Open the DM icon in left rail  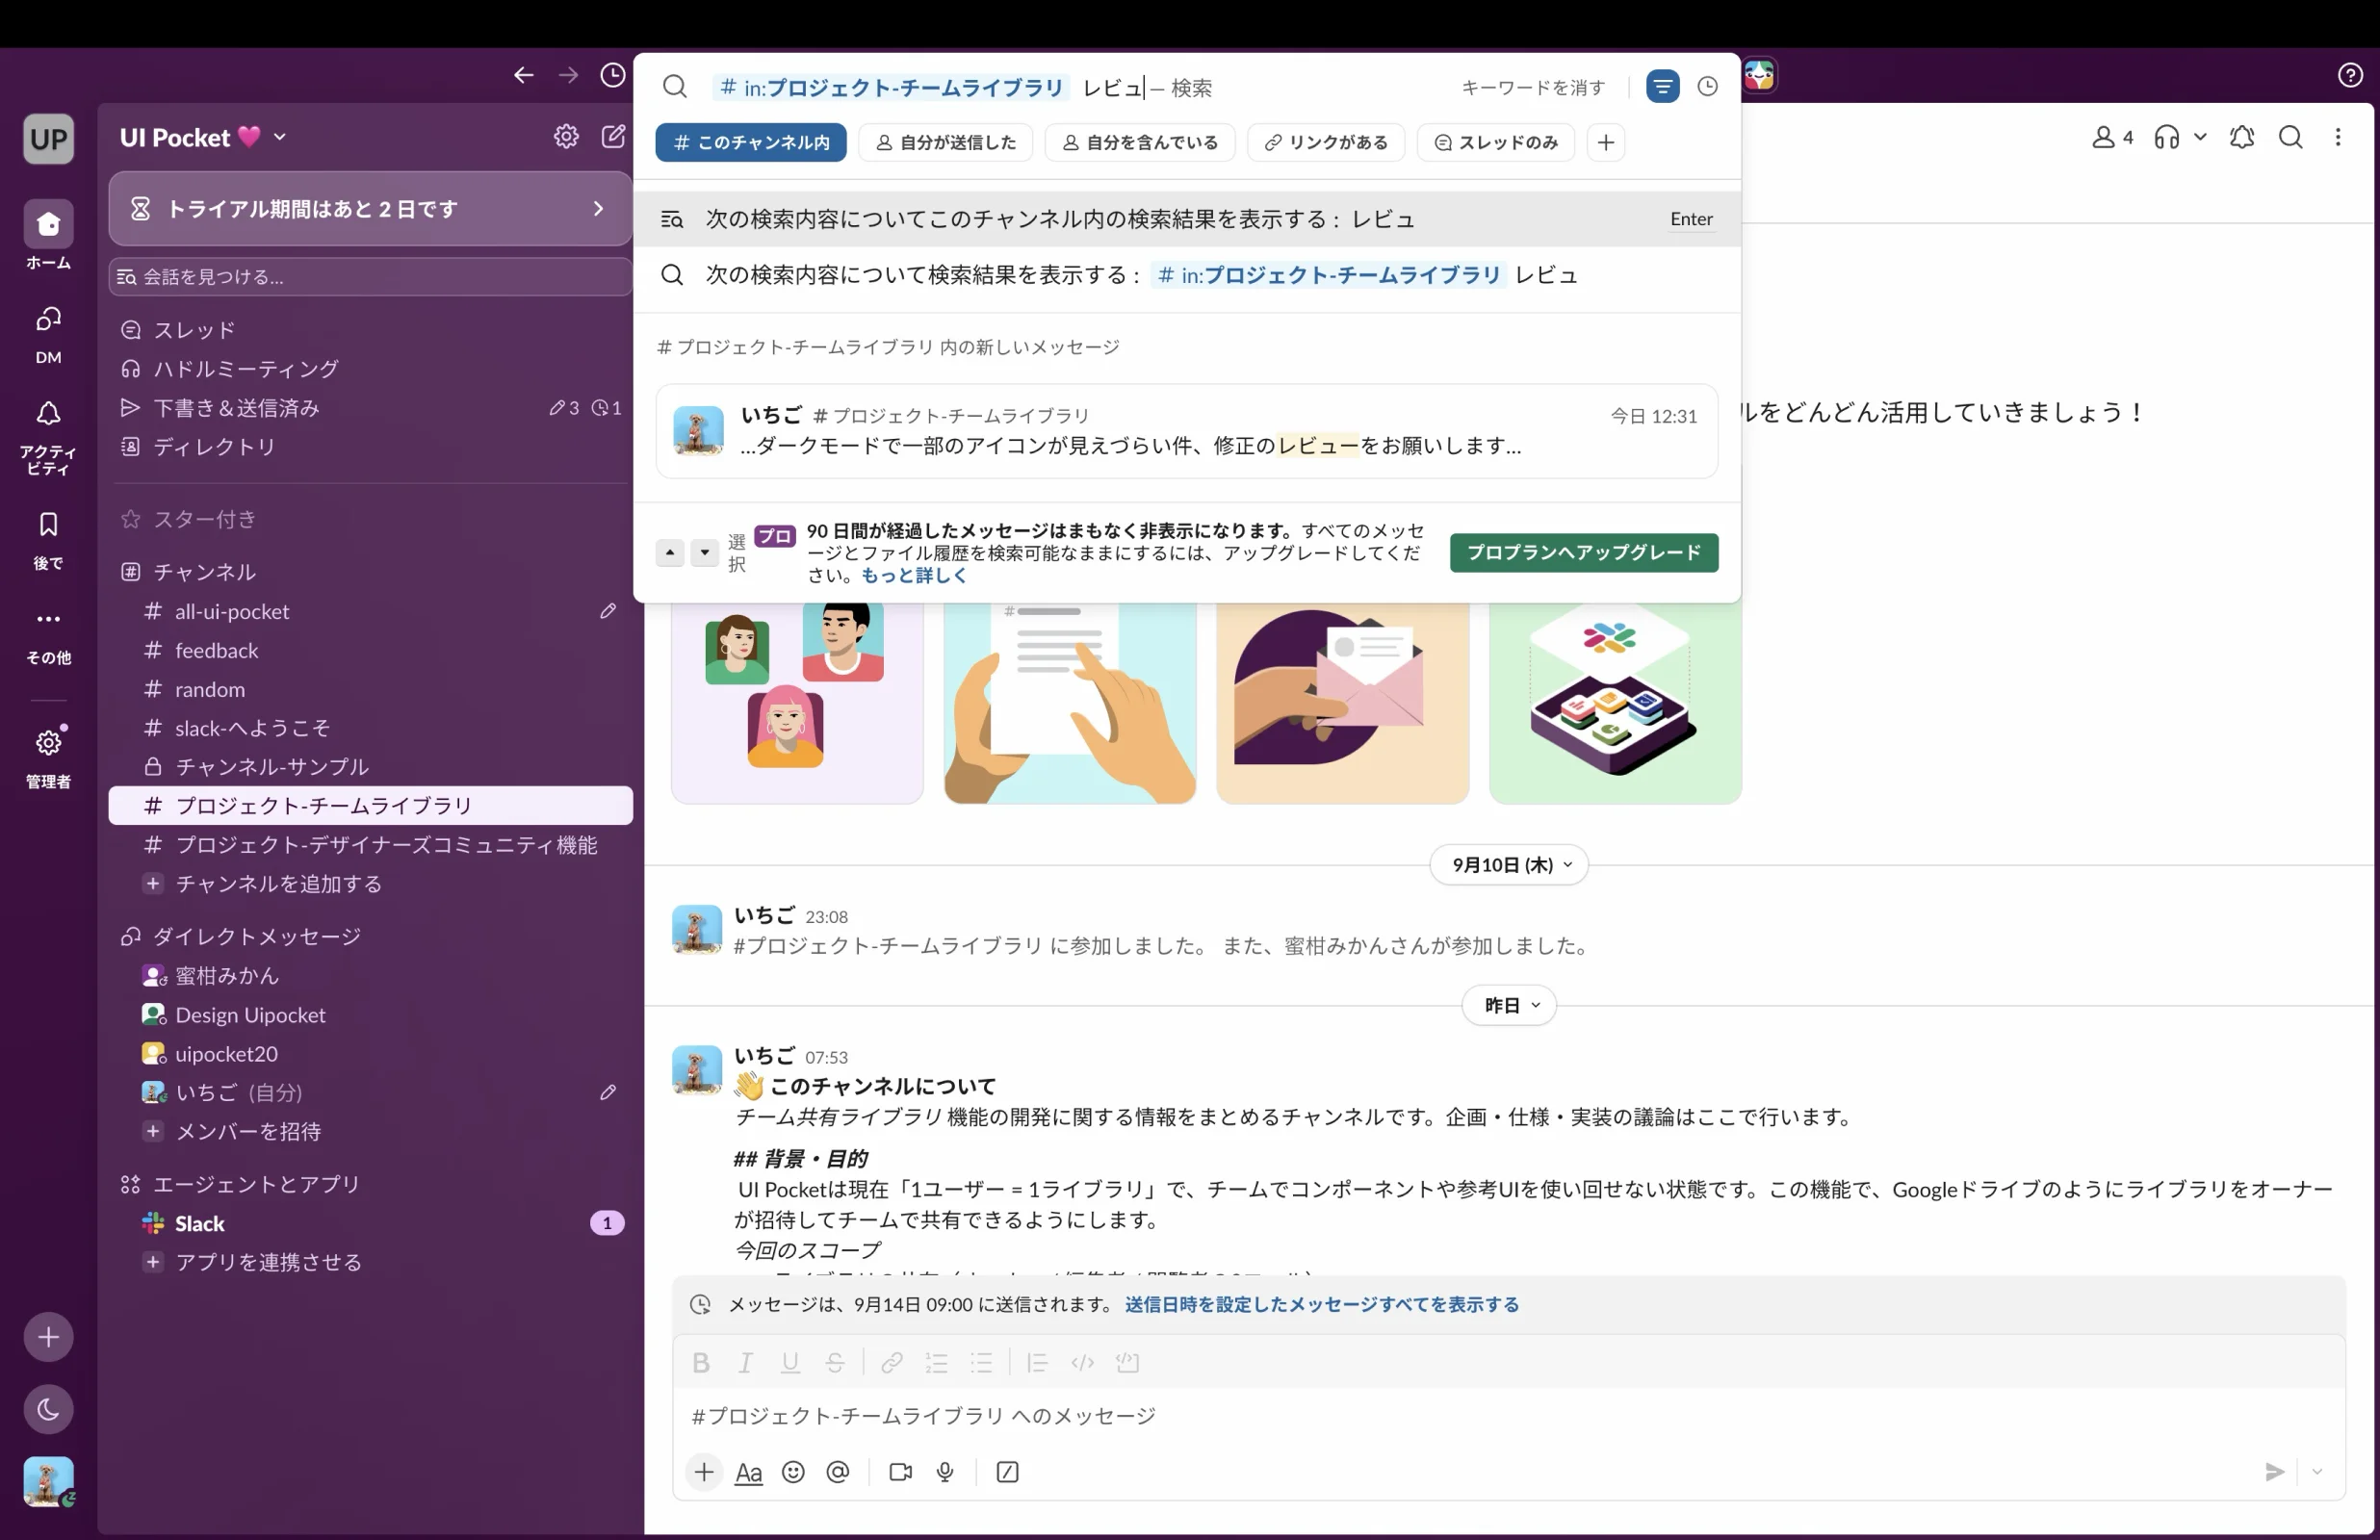click(48, 320)
